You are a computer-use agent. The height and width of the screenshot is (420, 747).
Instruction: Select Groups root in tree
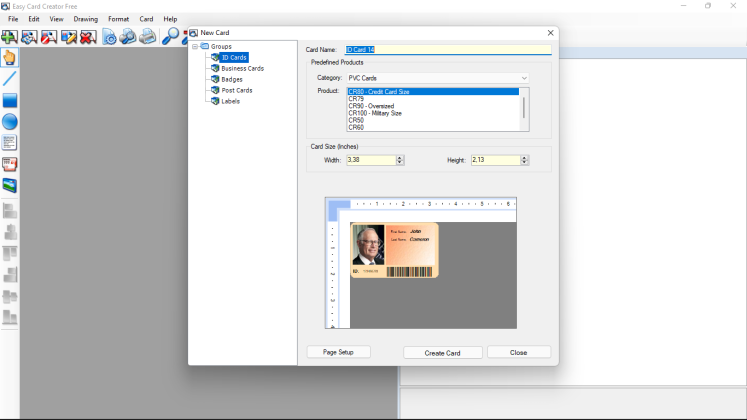[221, 47]
